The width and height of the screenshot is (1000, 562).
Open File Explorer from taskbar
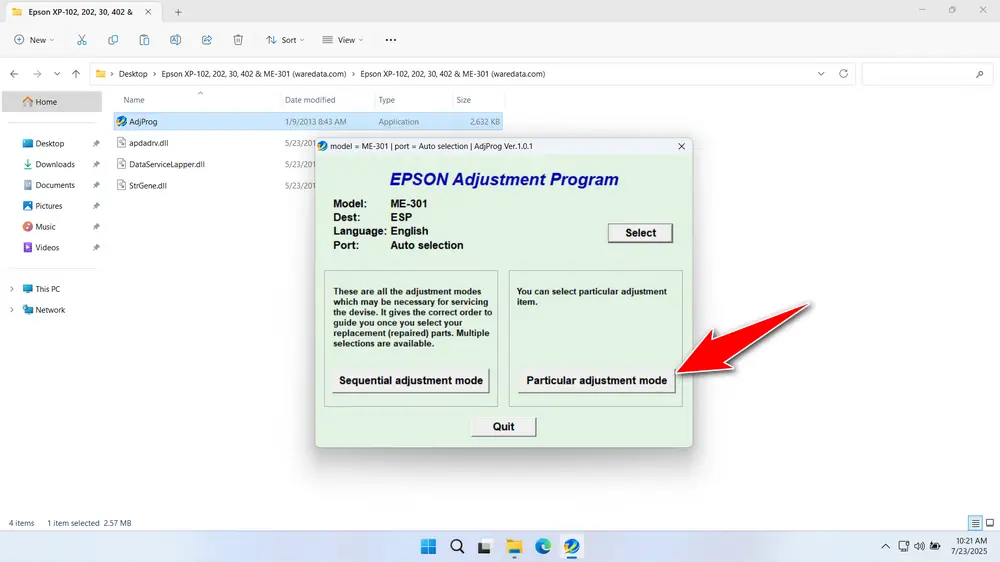(514, 547)
